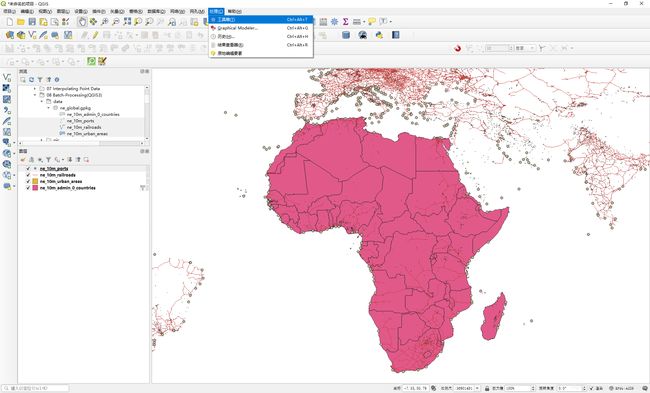Click the rotation field in status bar
The image size is (650, 393).
(570, 388)
